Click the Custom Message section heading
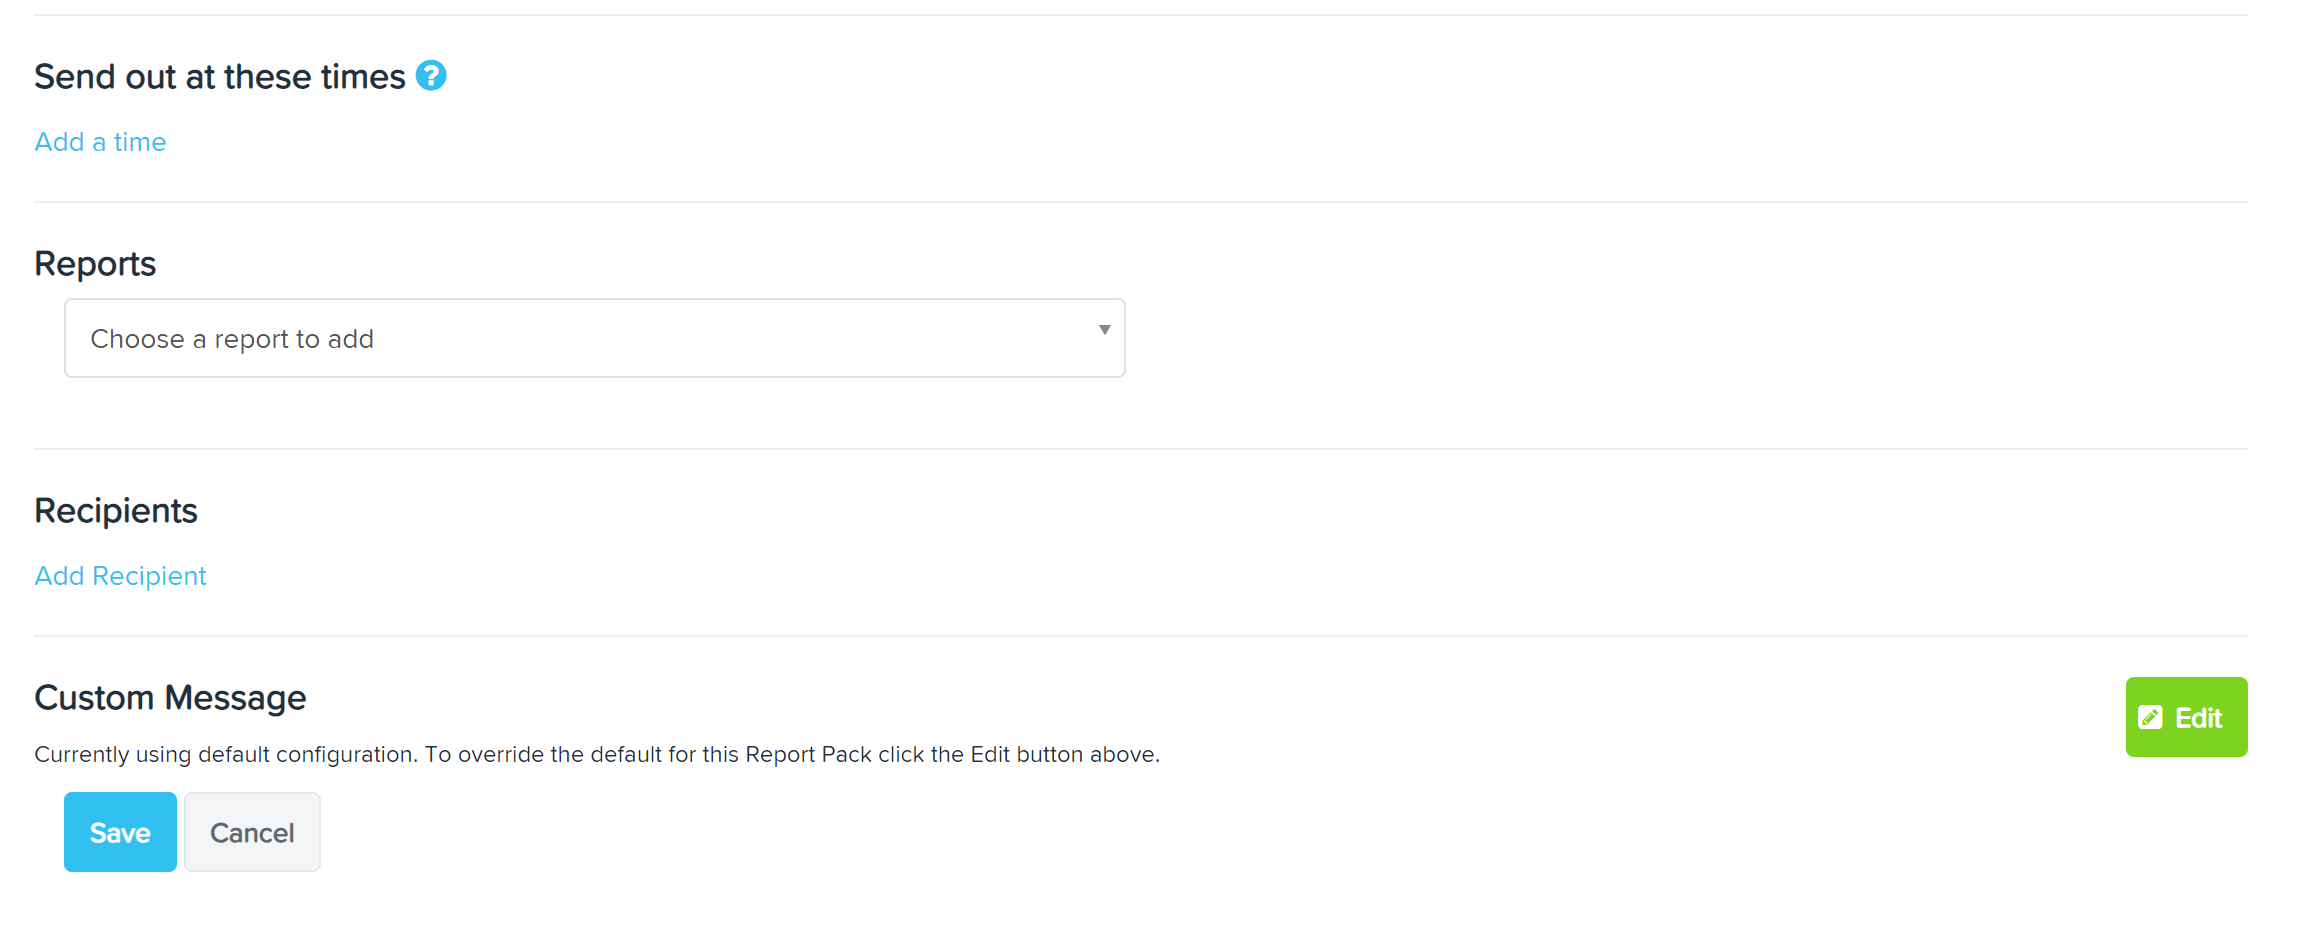Viewport: 2299px width, 926px height. click(170, 698)
